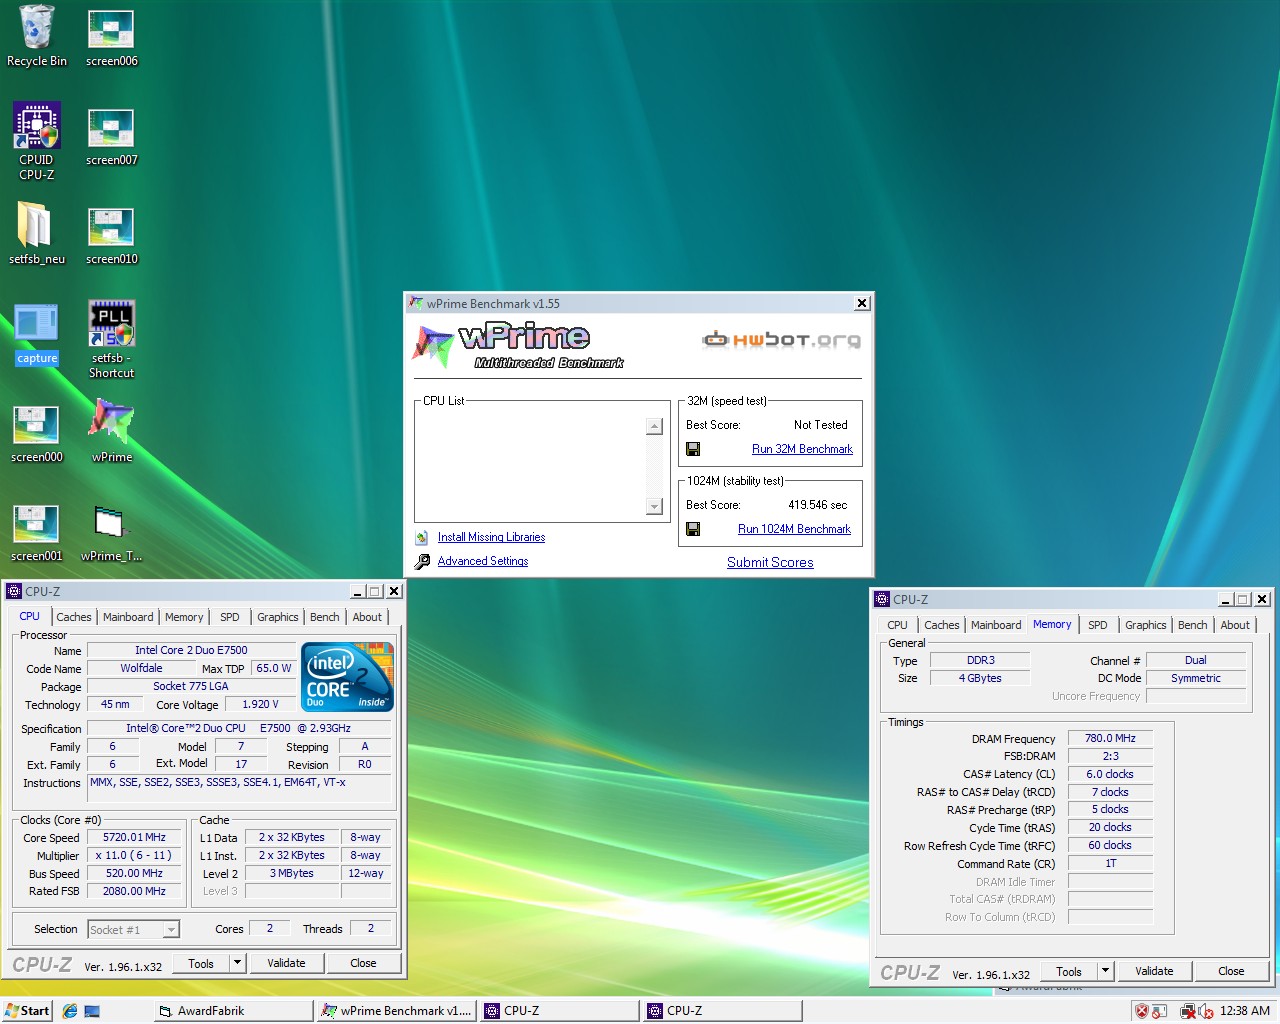The width and height of the screenshot is (1280, 1024).
Task: Click Validate button in left CPU-Z
Action: pyautogui.click(x=286, y=963)
